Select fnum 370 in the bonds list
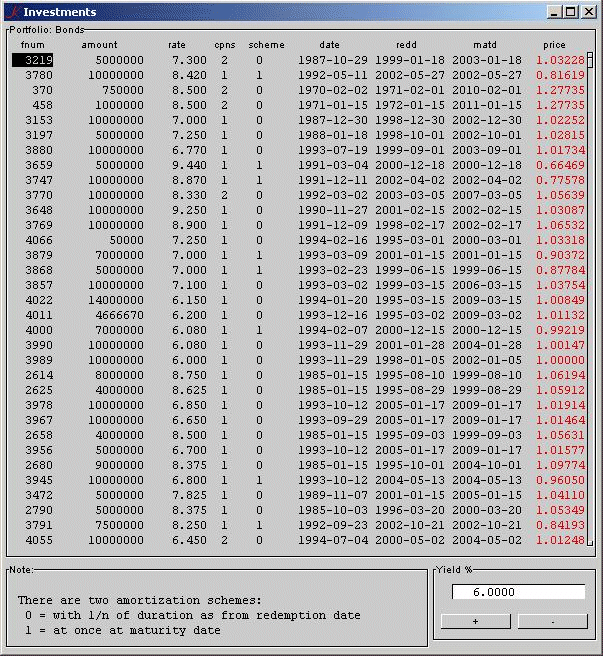 click(42, 90)
